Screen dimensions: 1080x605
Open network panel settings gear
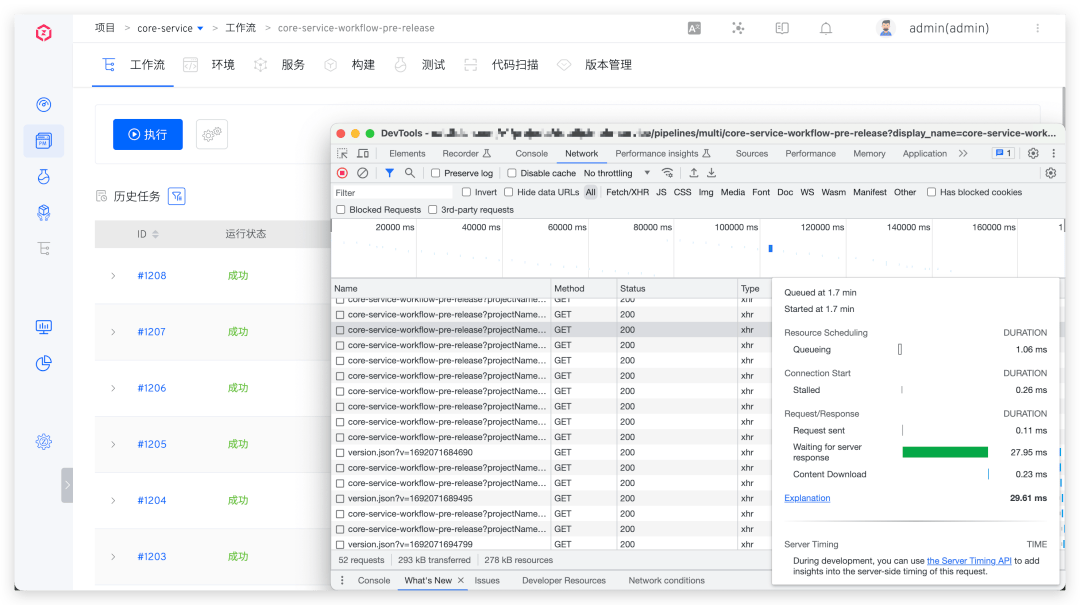point(1050,173)
